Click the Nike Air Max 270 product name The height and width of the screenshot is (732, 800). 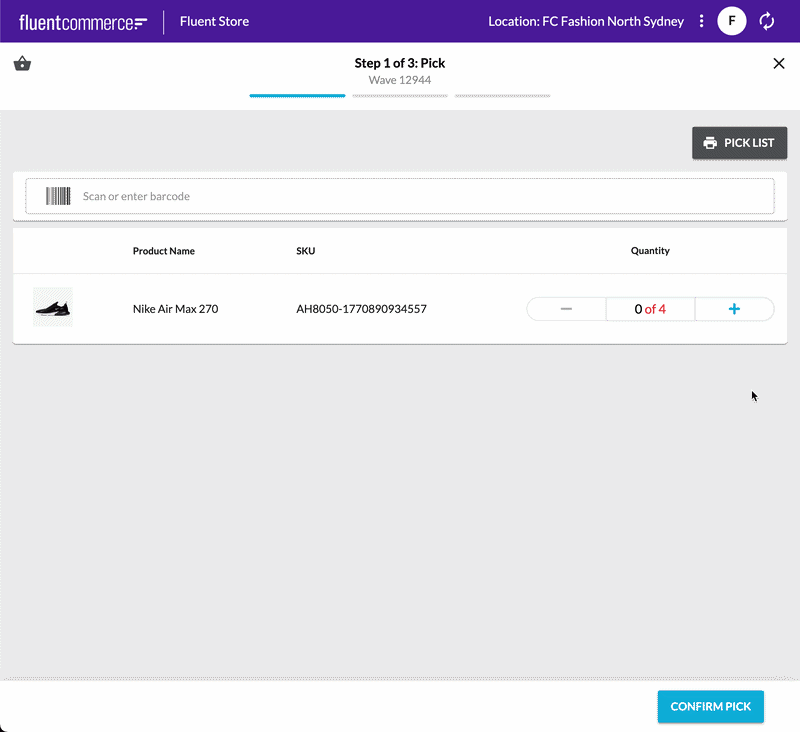coord(176,309)
